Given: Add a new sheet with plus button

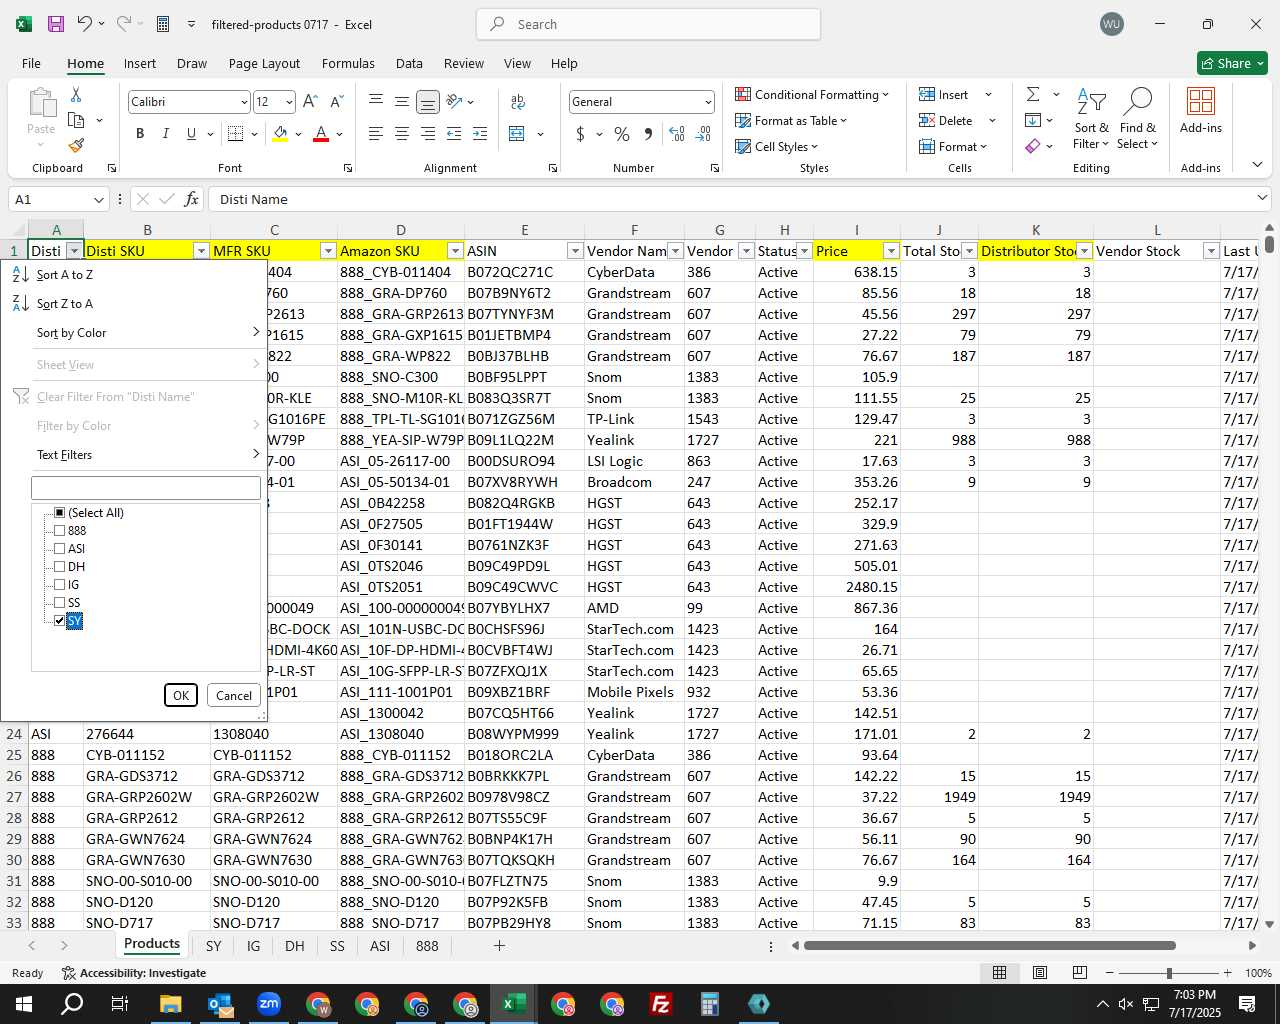Looking at the screenshot, I should (499, 945).
